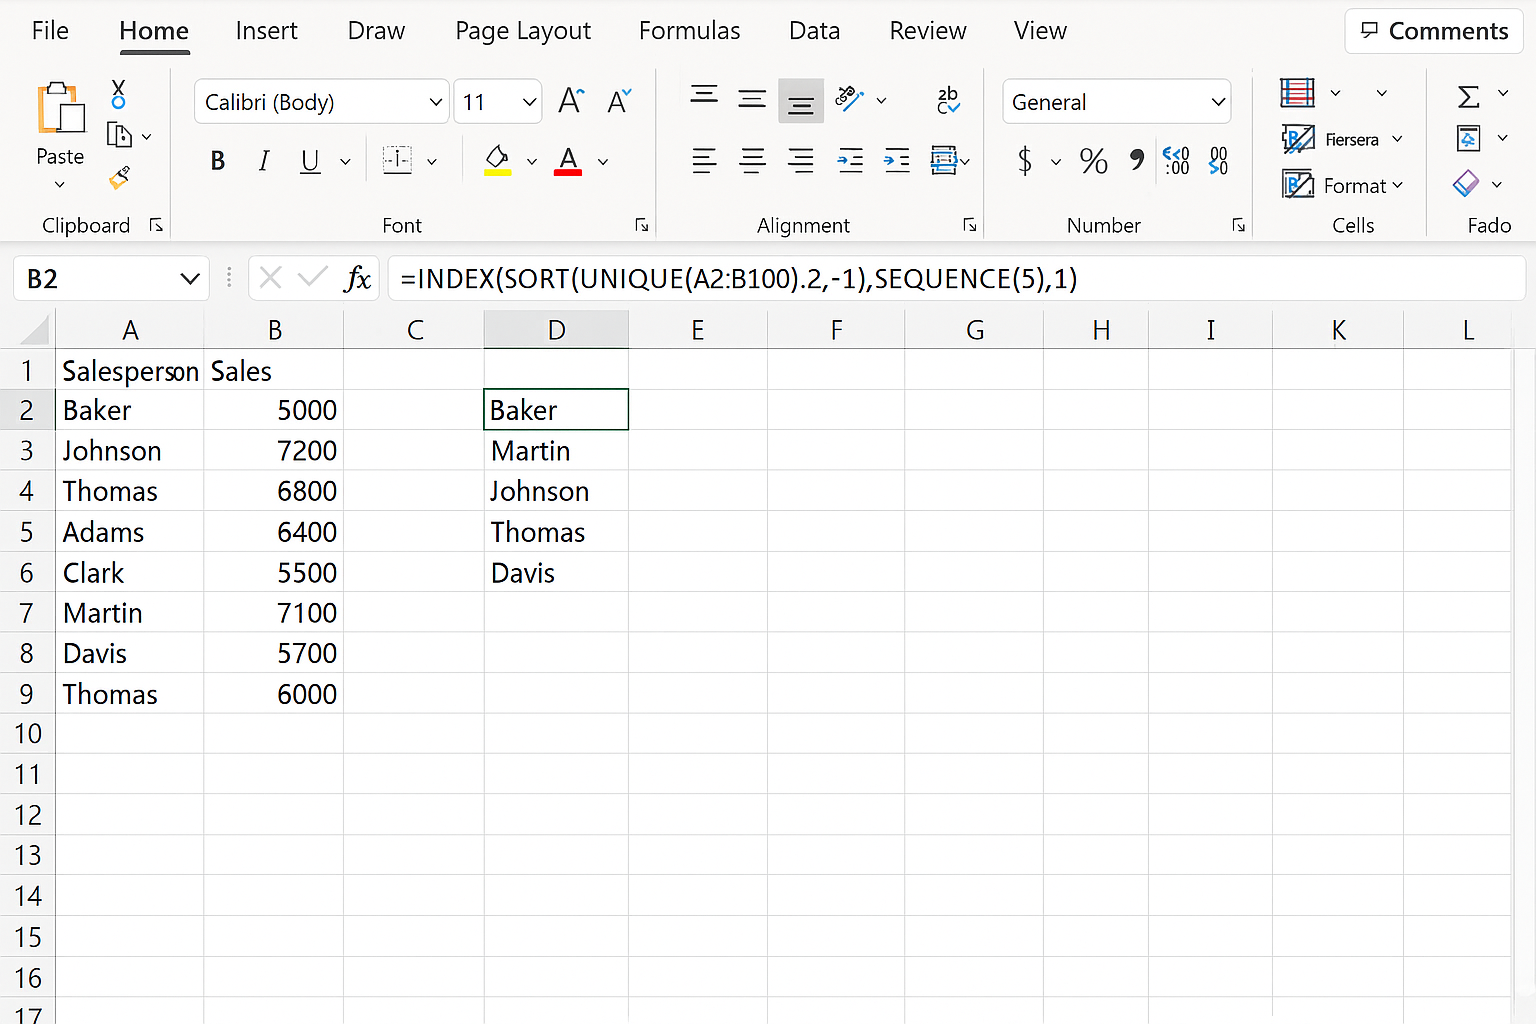Viewport: 1536px width, 1024px height.
Task: Decrease indent
Action: pos(850,160)
